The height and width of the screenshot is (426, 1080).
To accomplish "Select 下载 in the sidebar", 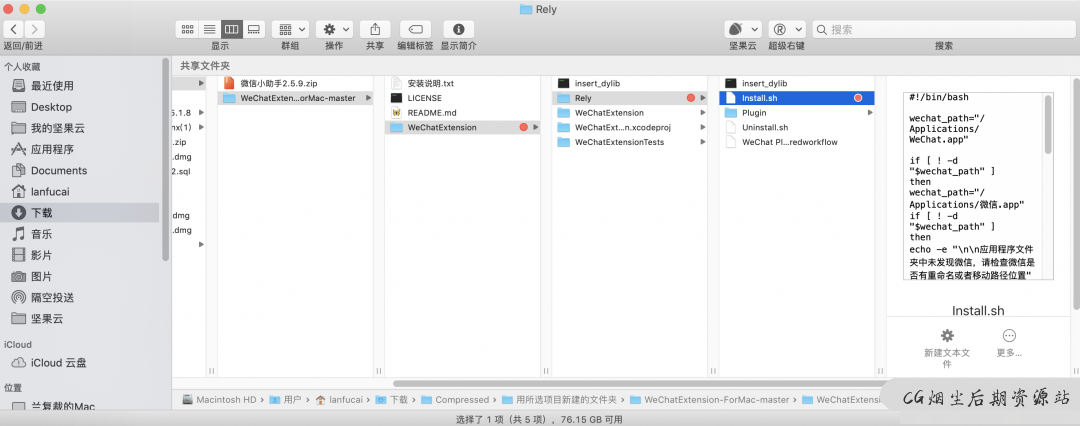I will 81,213.
